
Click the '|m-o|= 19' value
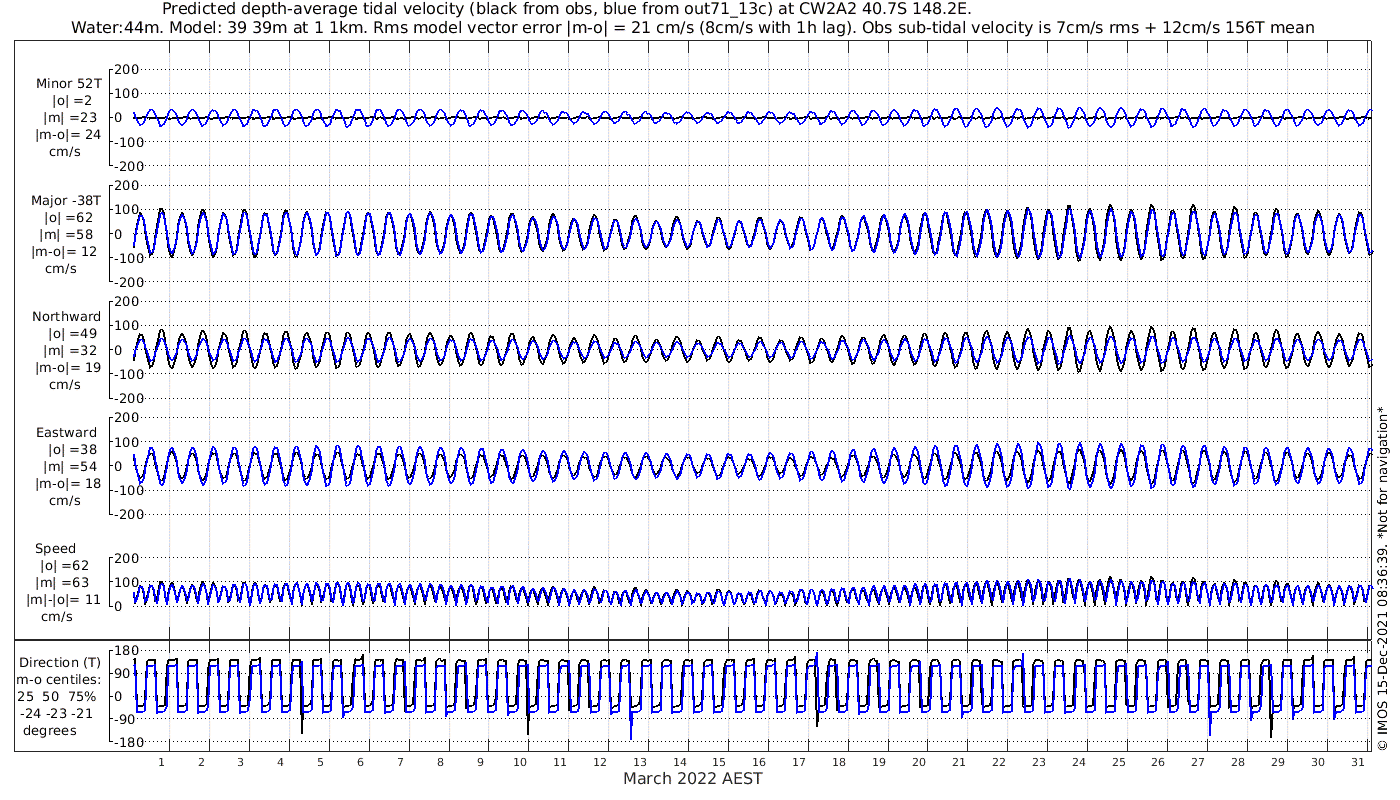68,368
